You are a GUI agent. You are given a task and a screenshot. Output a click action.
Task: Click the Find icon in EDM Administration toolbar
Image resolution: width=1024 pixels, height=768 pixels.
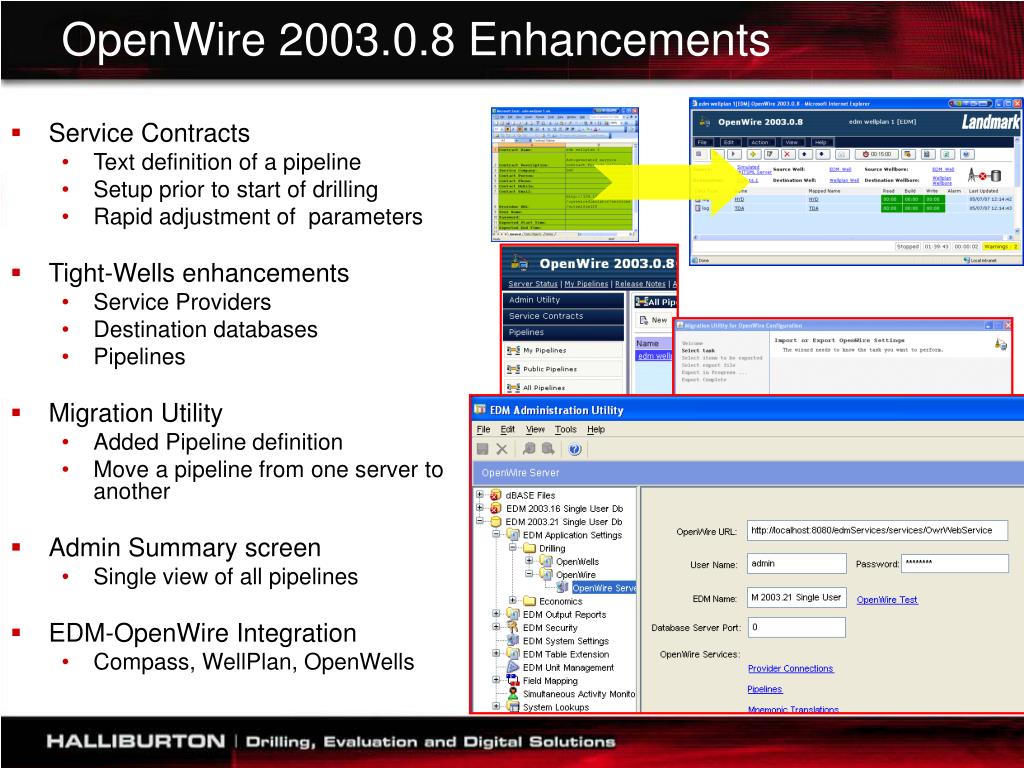tap(529, 449)
